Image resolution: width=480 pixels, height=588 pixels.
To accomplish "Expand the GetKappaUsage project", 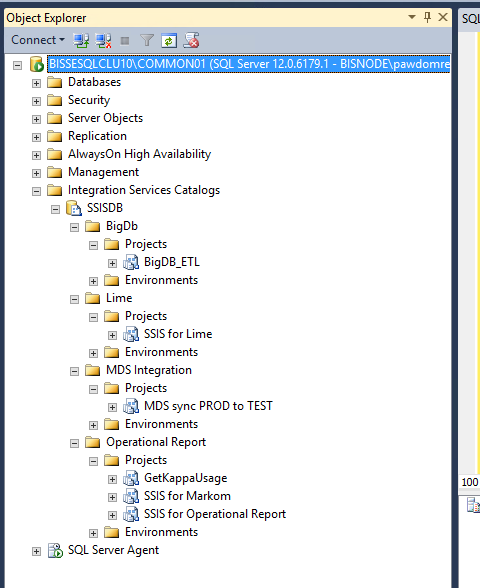I will [x=112, y=479].
